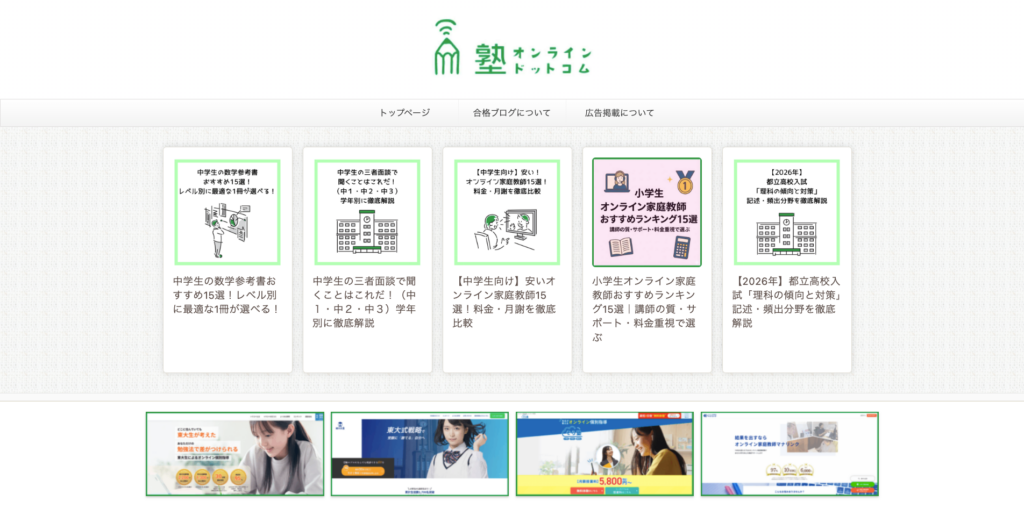
Task: Click title link 【2026年】都立高校入試「理科の傾向と対策」
Action: coord(786,302)
